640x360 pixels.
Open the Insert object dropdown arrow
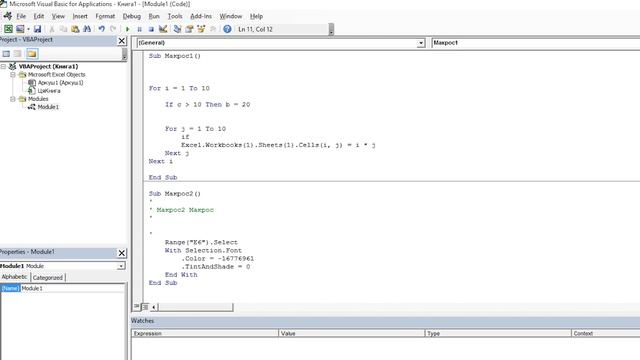[28, 29]
